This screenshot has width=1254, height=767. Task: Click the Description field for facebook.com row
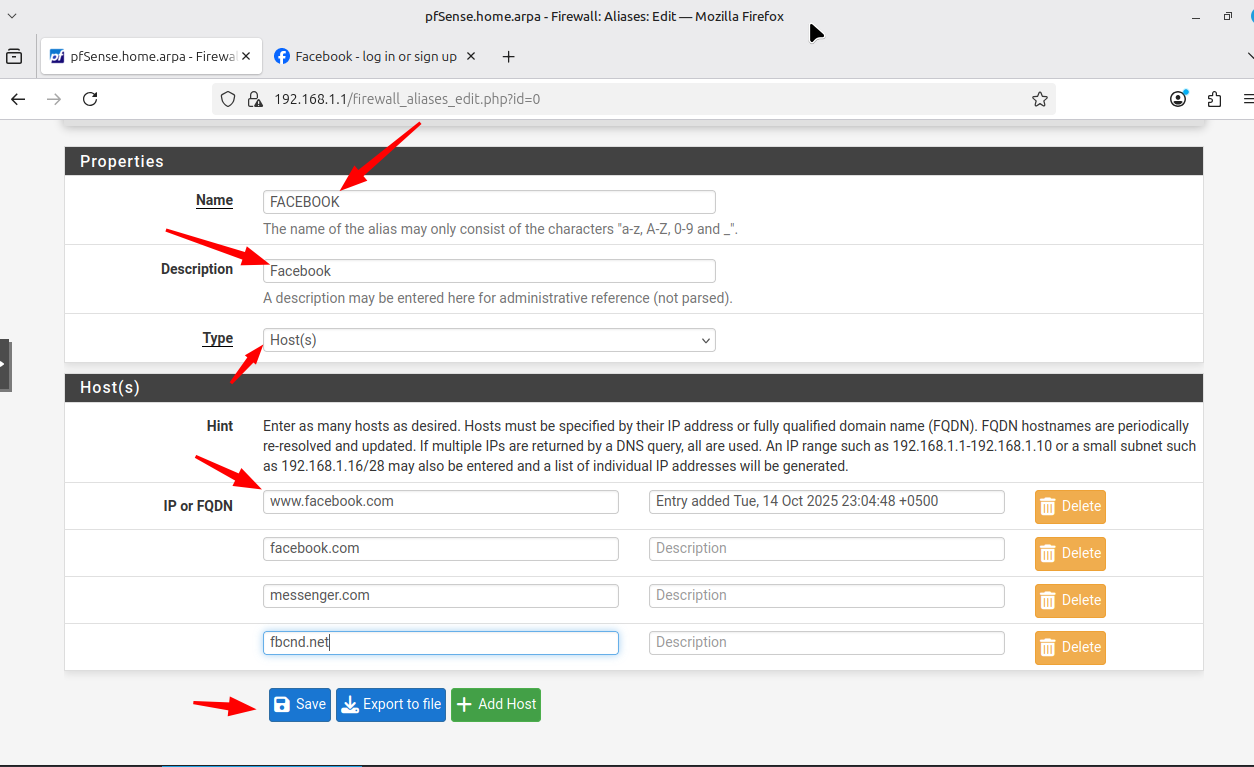pos(826,549)
